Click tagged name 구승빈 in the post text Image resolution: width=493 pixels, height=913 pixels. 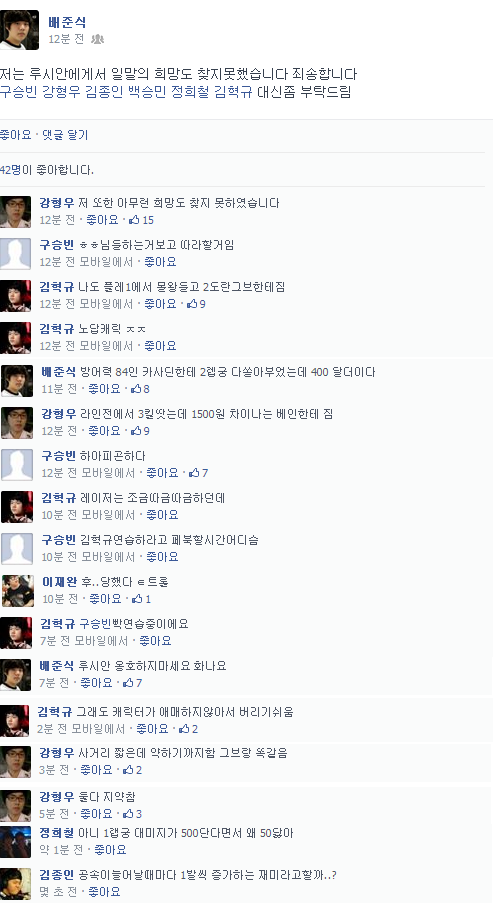click(x=19, y=92)
